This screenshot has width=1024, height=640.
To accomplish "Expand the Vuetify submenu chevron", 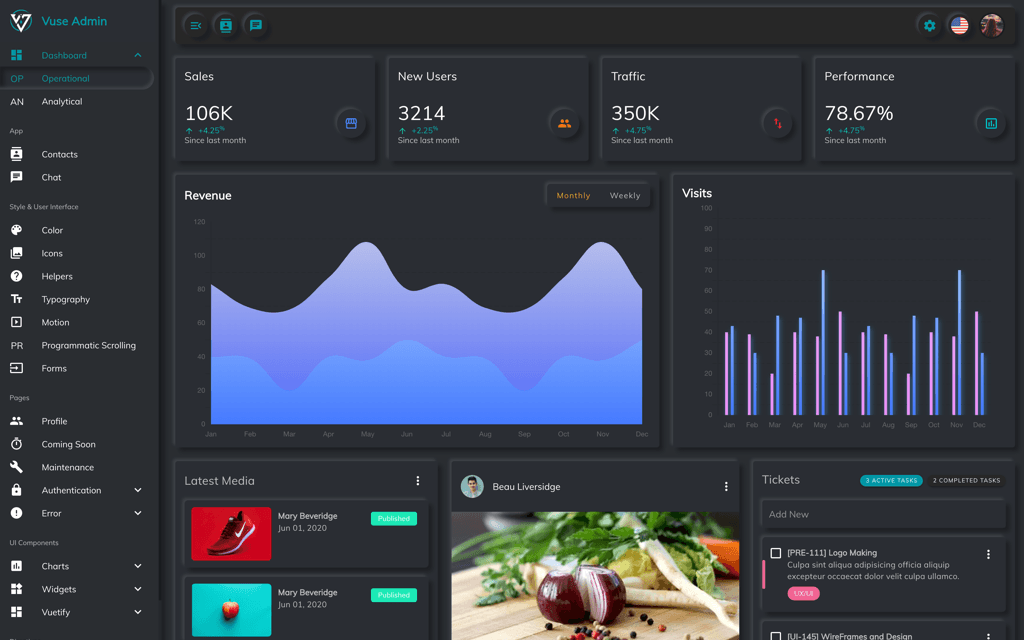I will 138,612.
